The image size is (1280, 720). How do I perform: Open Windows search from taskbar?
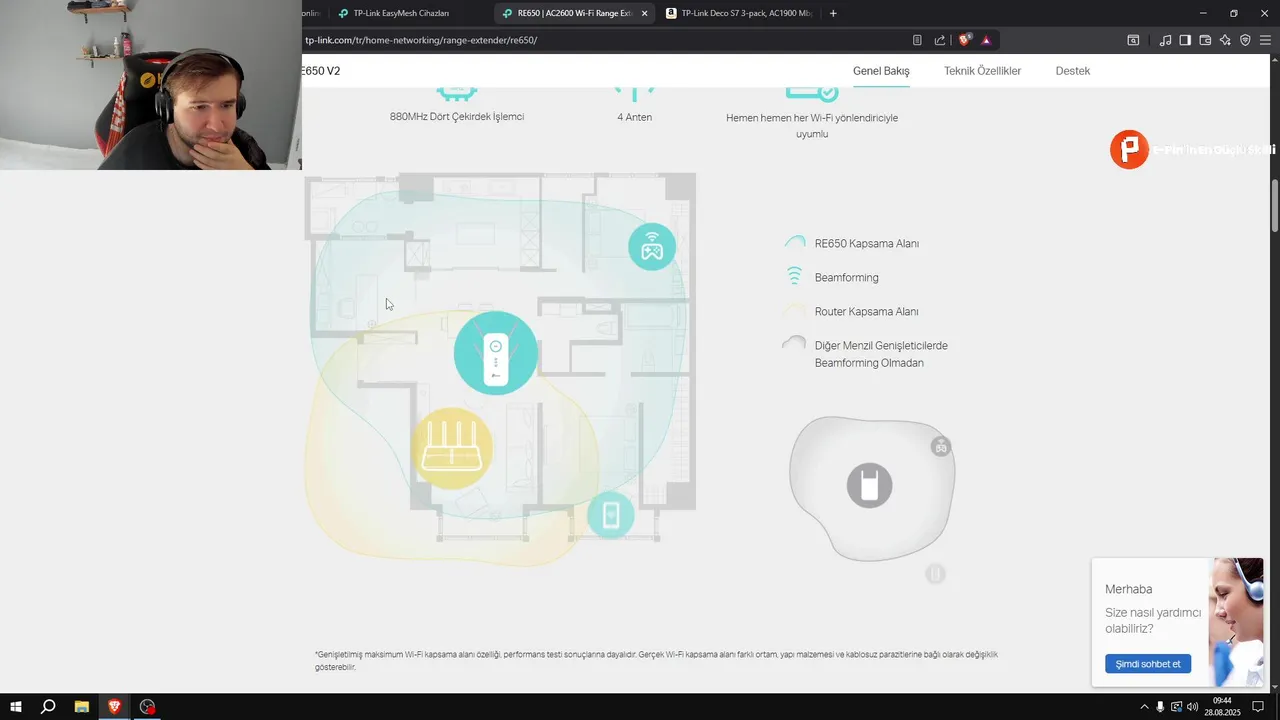click(48, 707)
